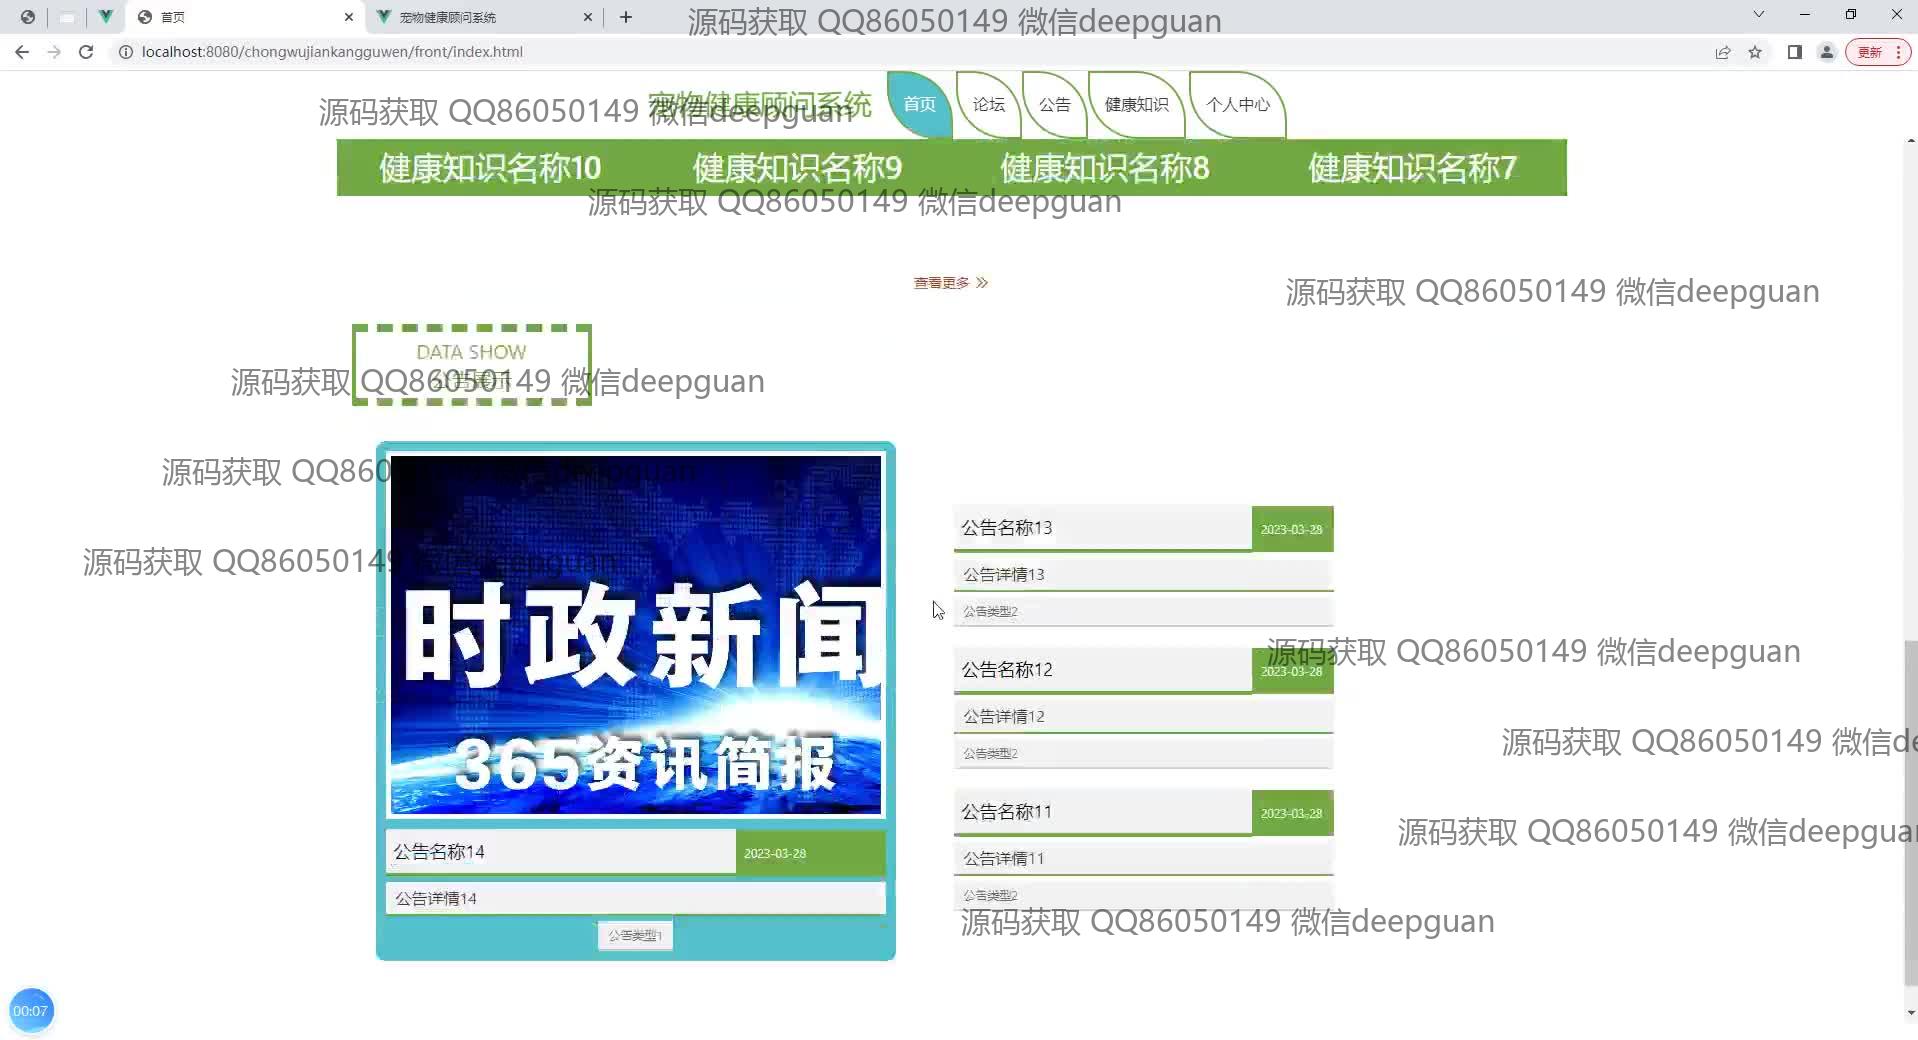Reload the page with refresh icon
This screenshot has height=1040, width=1918.
tap(86, 52)
